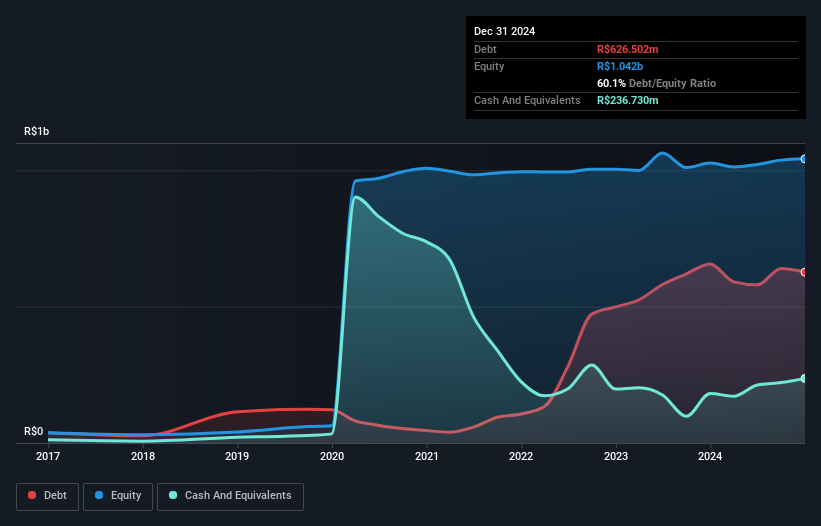Click the R$1b y-axis label
821x526 pixels.
(37, 131)
